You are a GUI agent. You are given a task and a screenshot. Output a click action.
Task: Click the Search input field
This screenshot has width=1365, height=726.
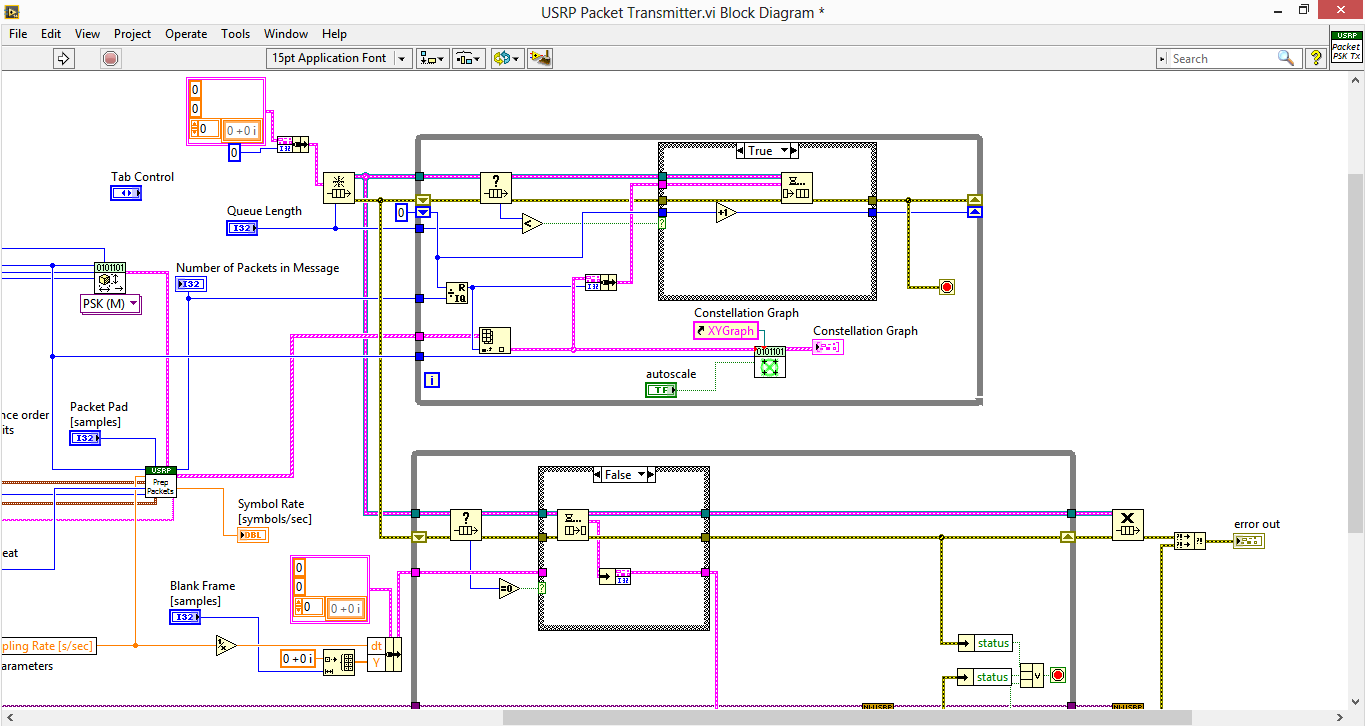1222,58
